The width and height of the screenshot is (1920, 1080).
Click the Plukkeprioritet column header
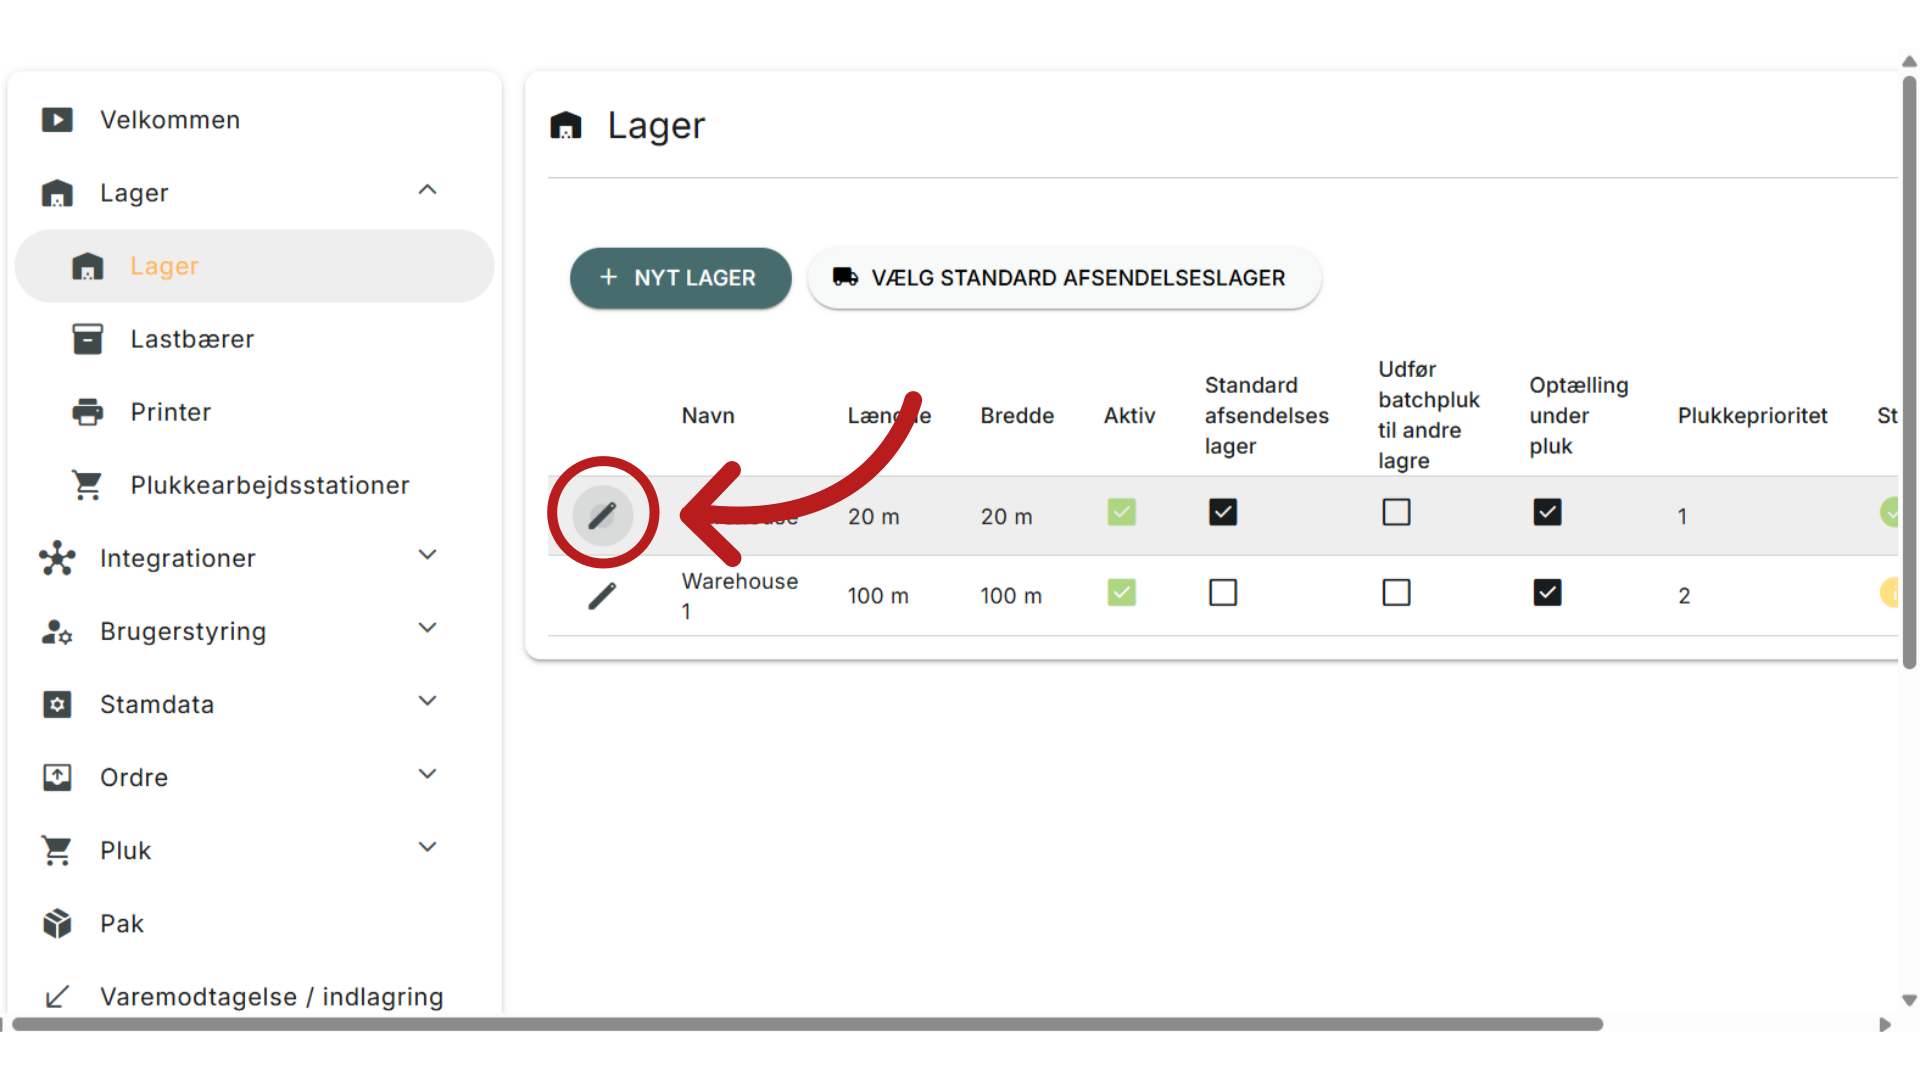[x=1752, y=415]
